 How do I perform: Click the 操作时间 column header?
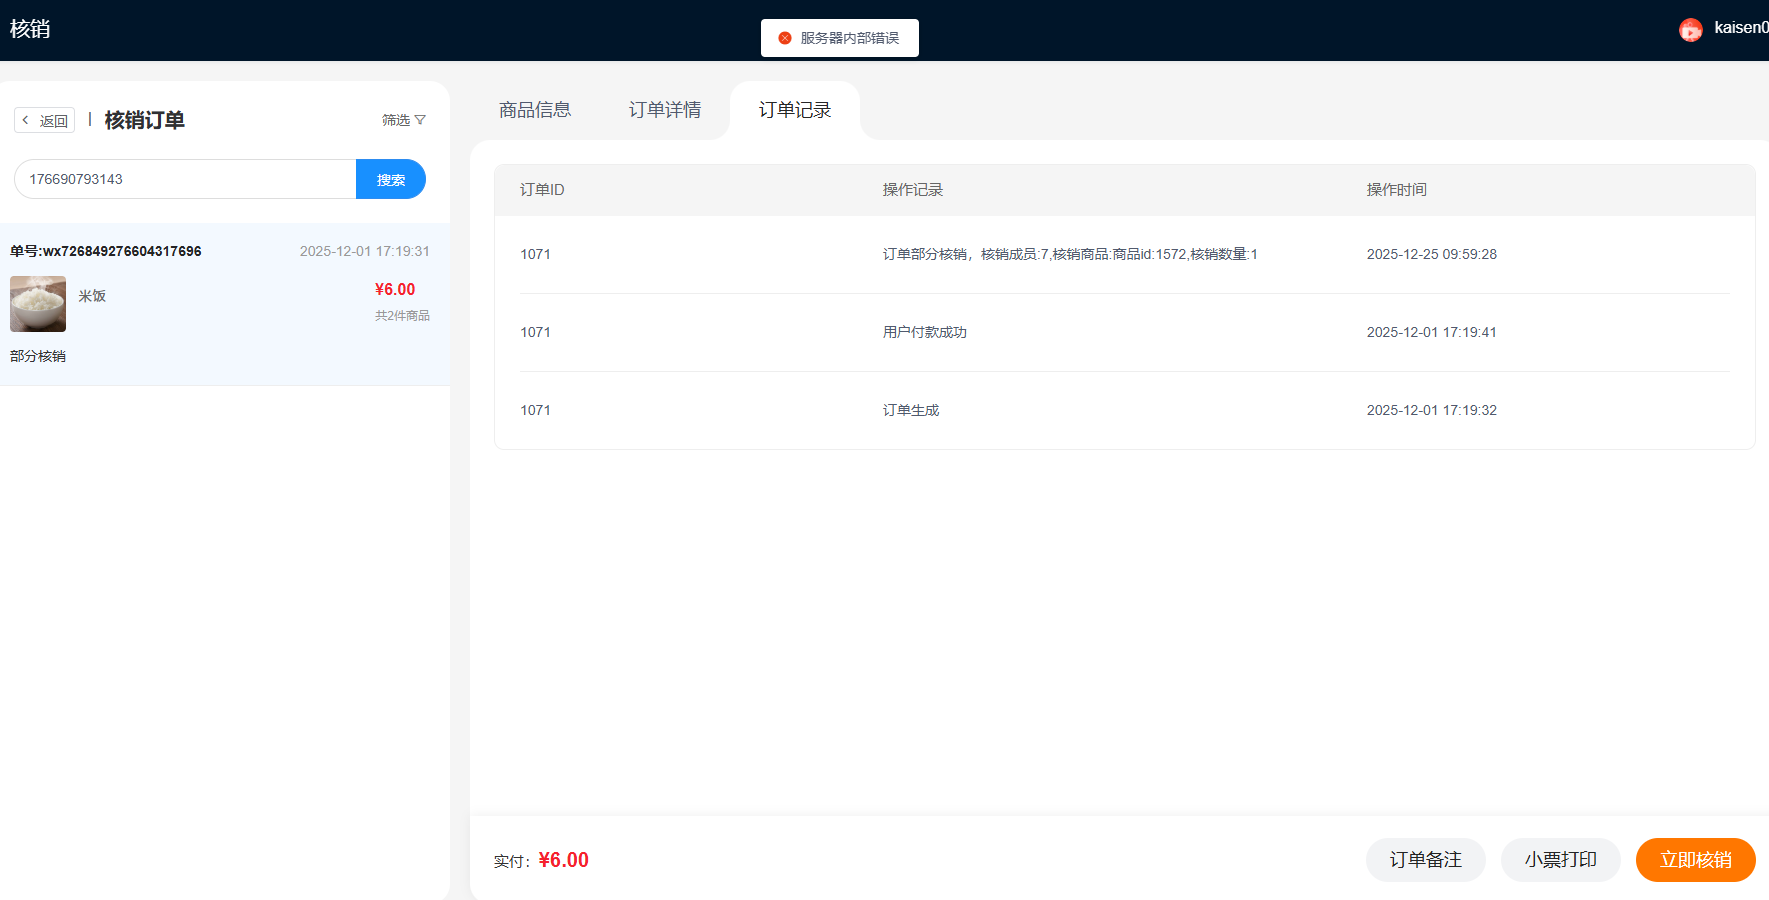point(1396,190)
